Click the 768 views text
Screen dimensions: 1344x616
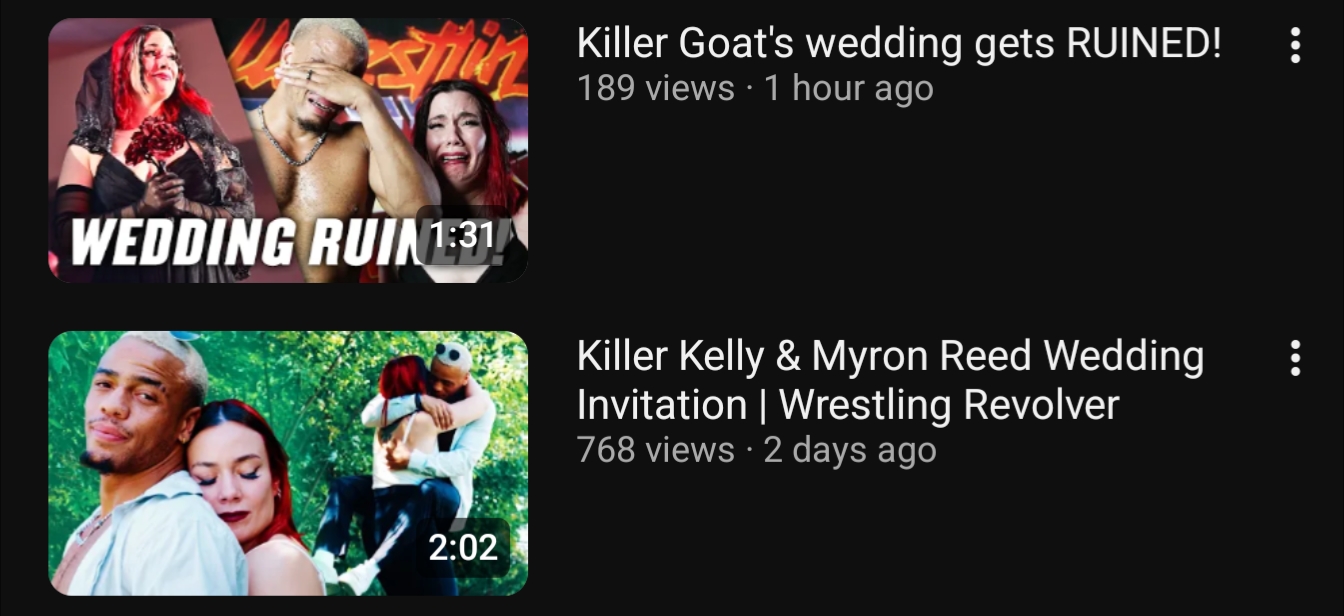655,449
